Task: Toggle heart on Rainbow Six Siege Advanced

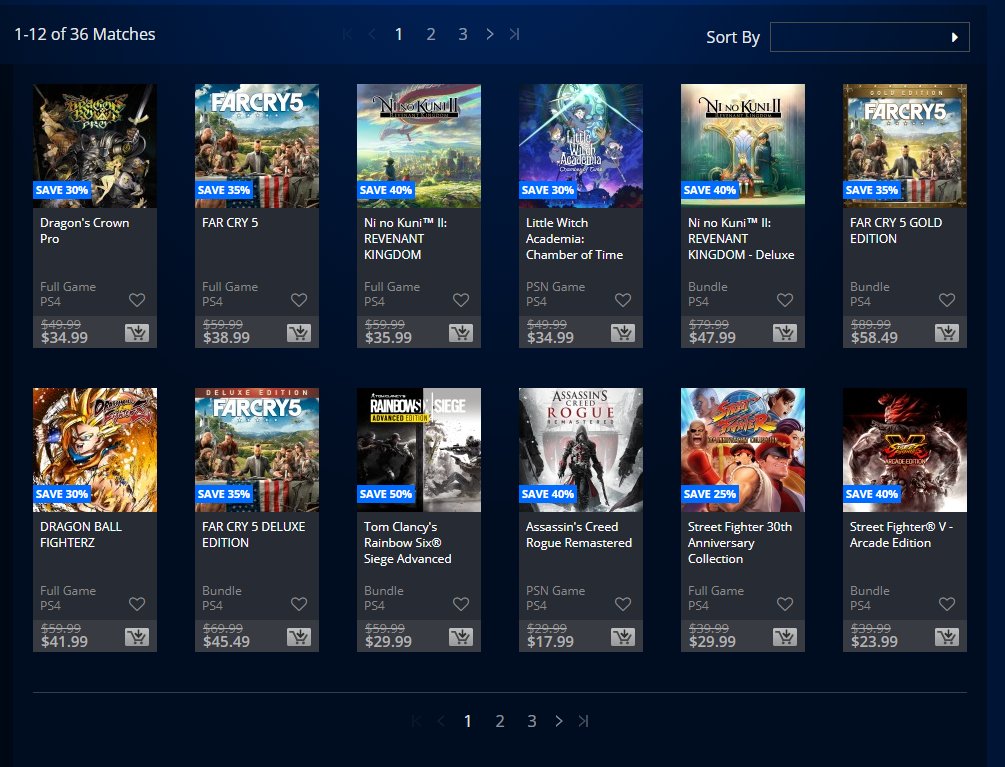Action: [461, 604]
